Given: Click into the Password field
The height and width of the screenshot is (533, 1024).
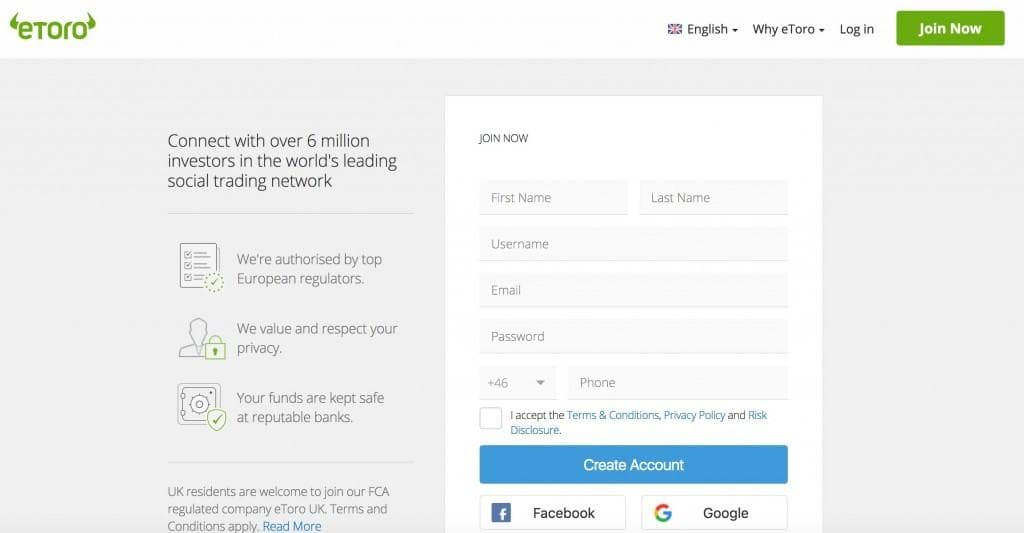Looking at the screenshot, I should [x=633, y=336].
